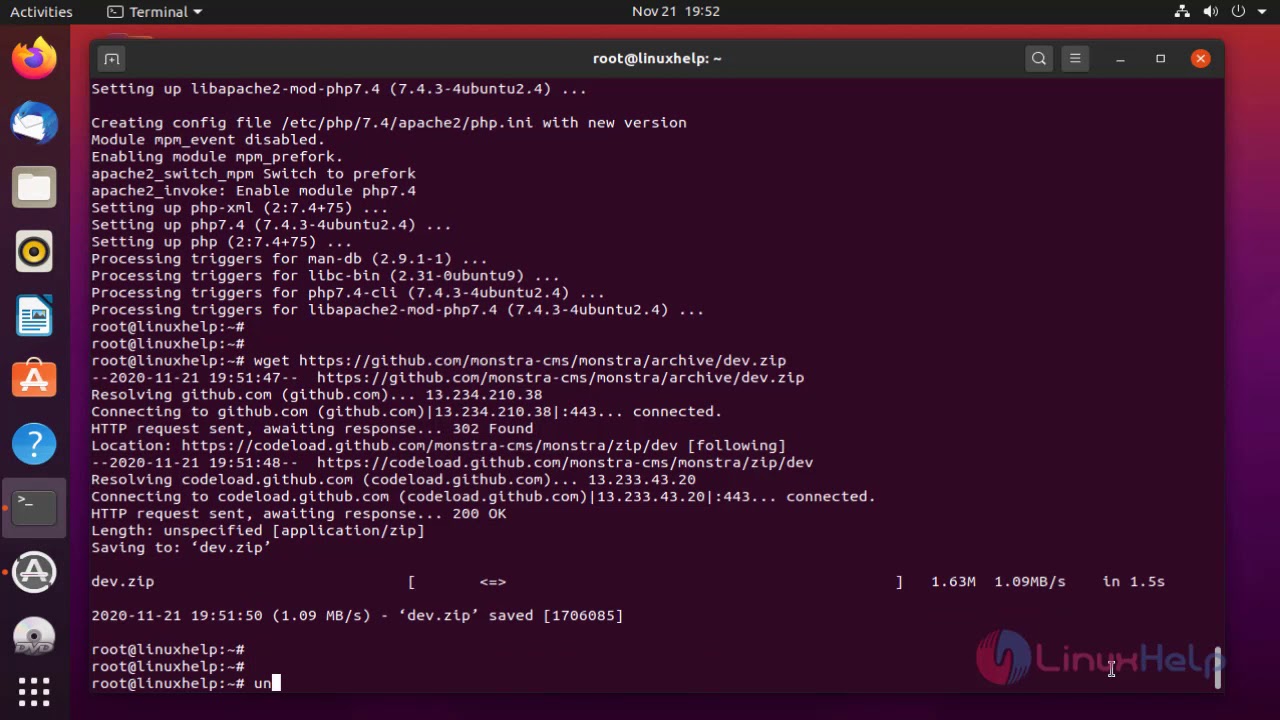Viewport: 1280px width, 720px height.
Task: Click 'Enabling module mpm_prefork.' line
Action: click(217, 157)
